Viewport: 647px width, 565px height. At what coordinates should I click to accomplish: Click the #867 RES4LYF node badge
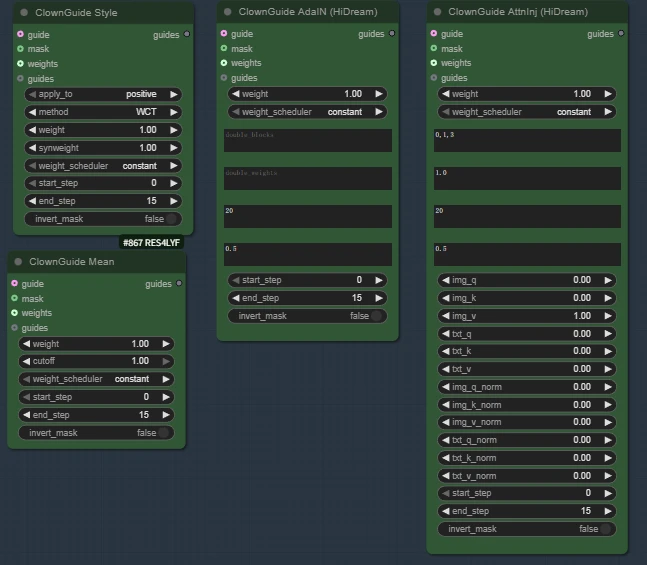151,242
